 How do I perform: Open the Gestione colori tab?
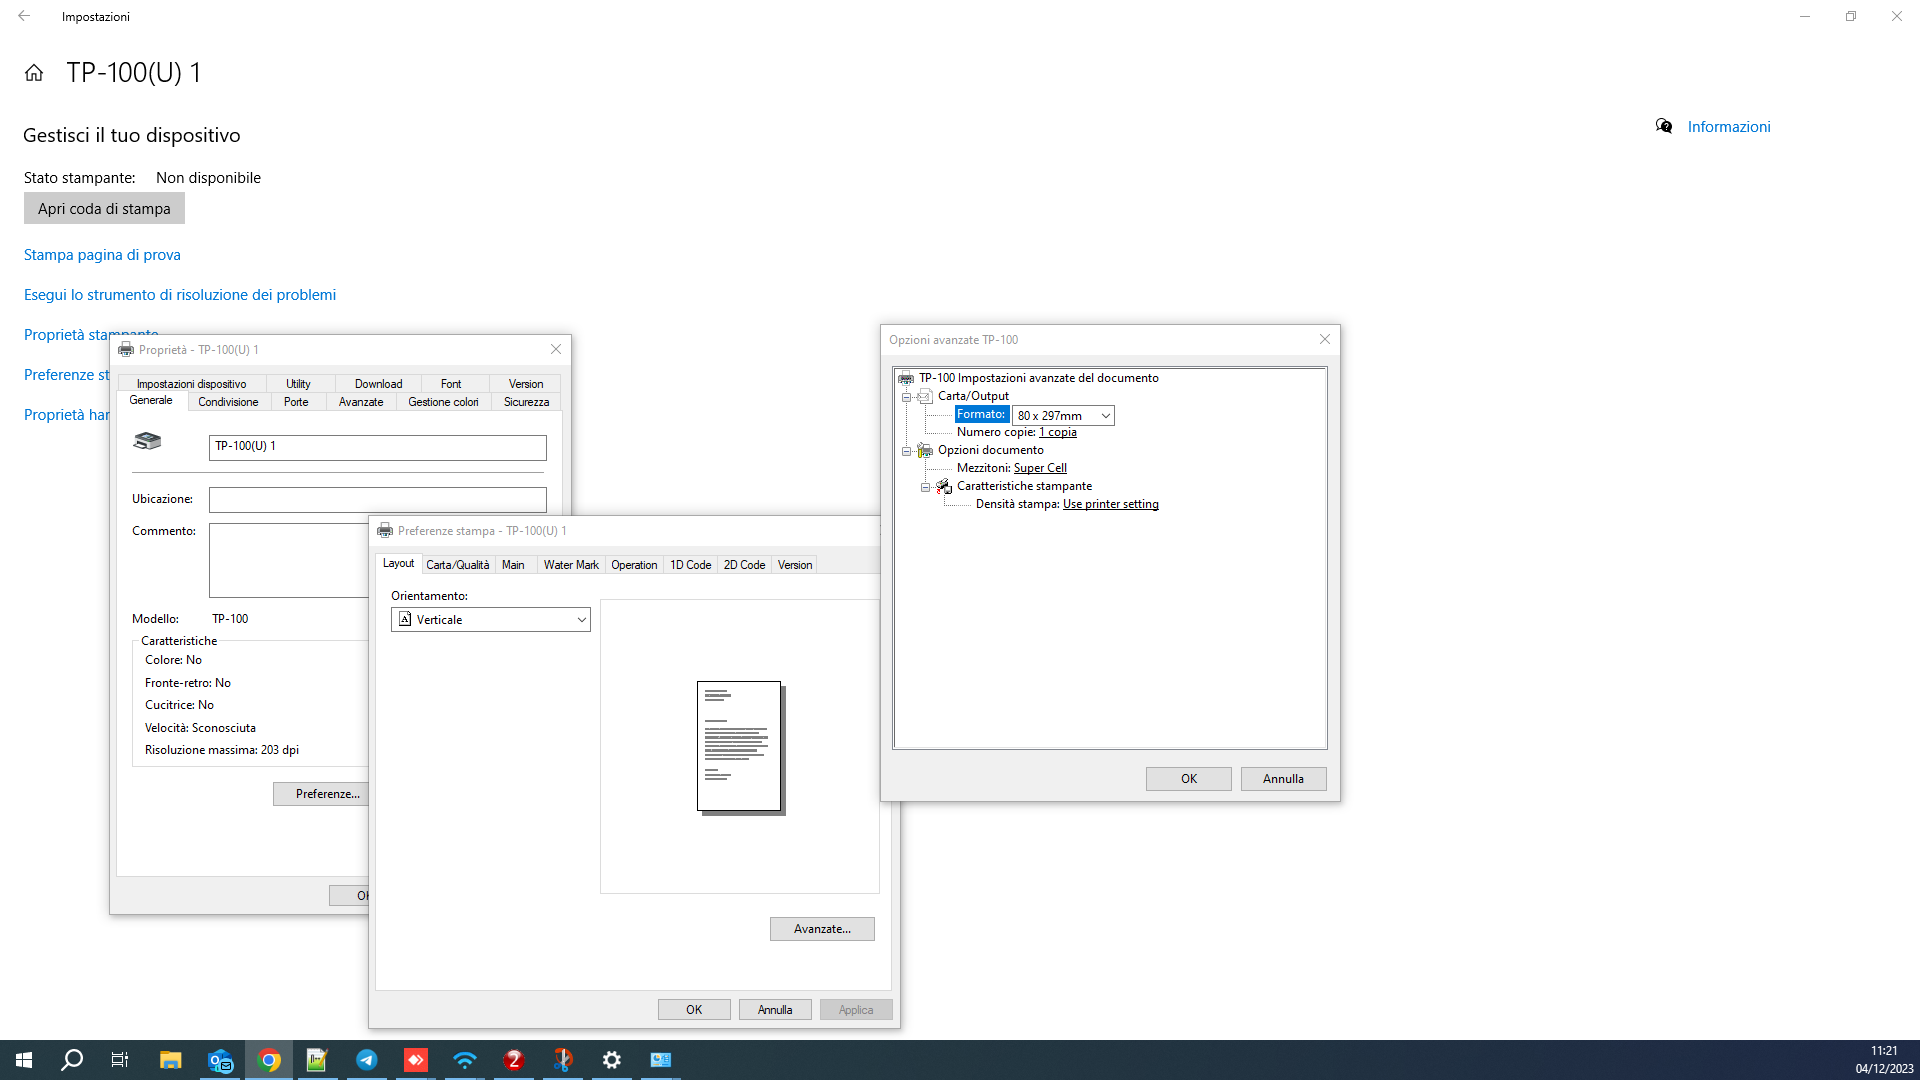443,402
